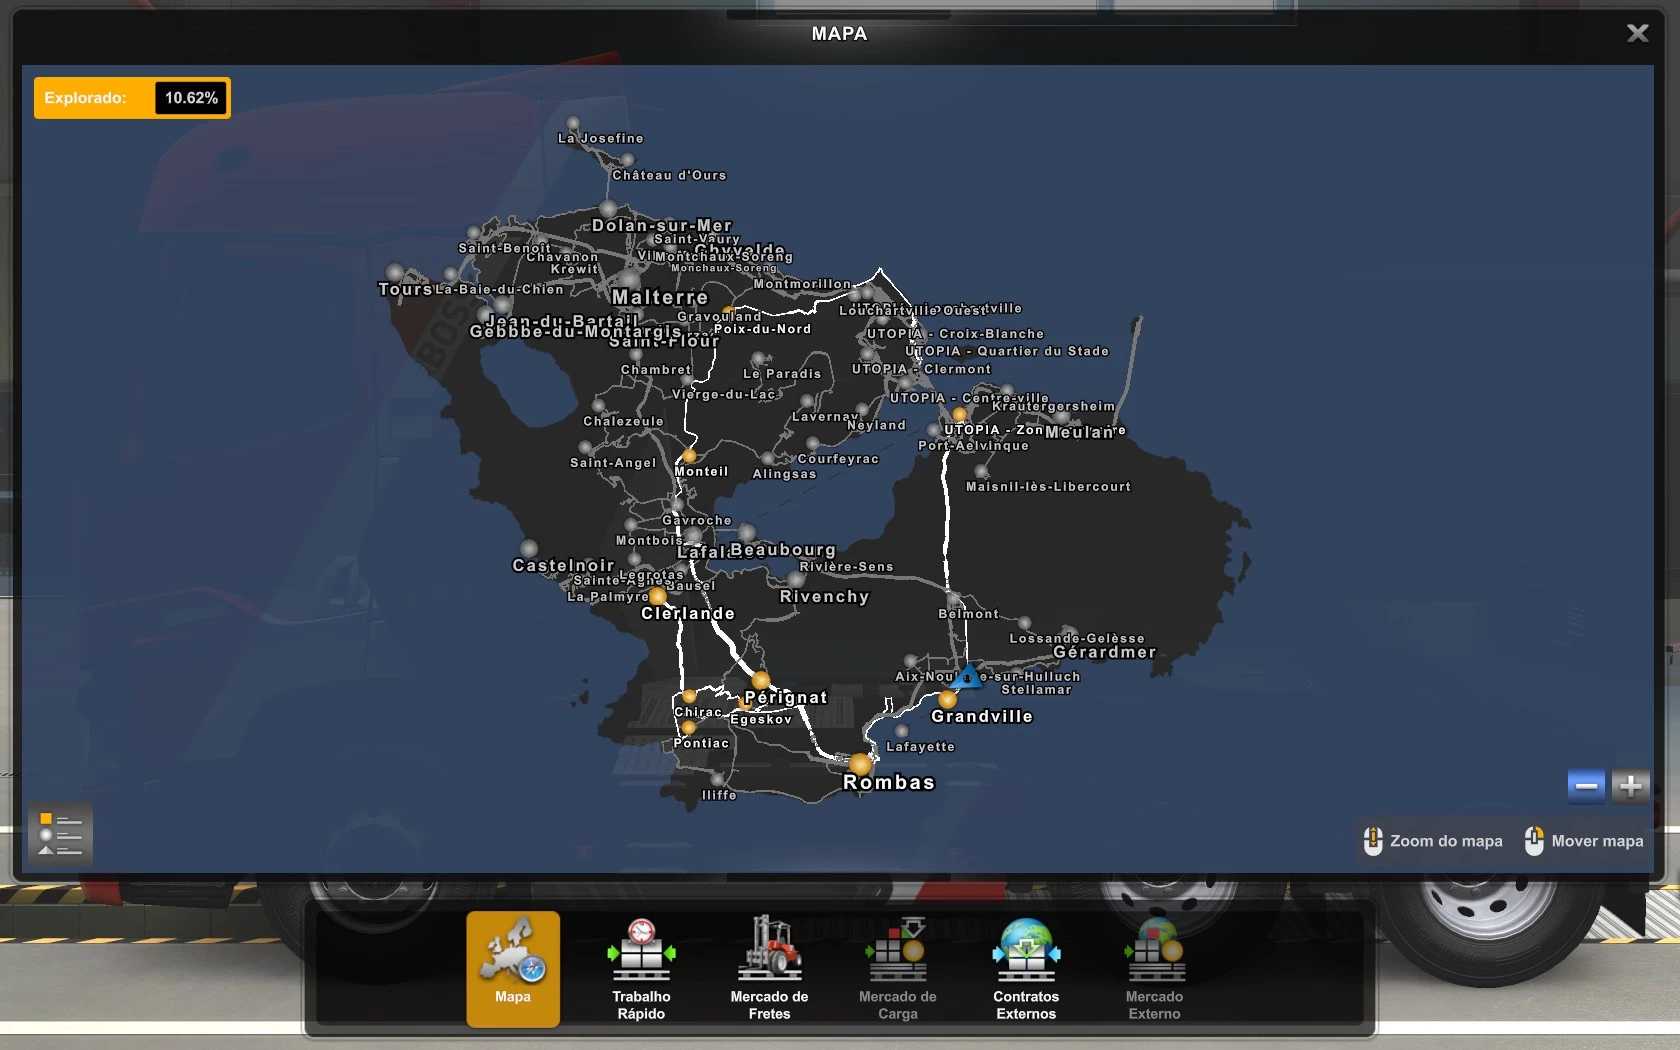The width and height of the screenshot is (1680, 1050).
Task: Select the Monteil city marker
Action: [689, 456]
